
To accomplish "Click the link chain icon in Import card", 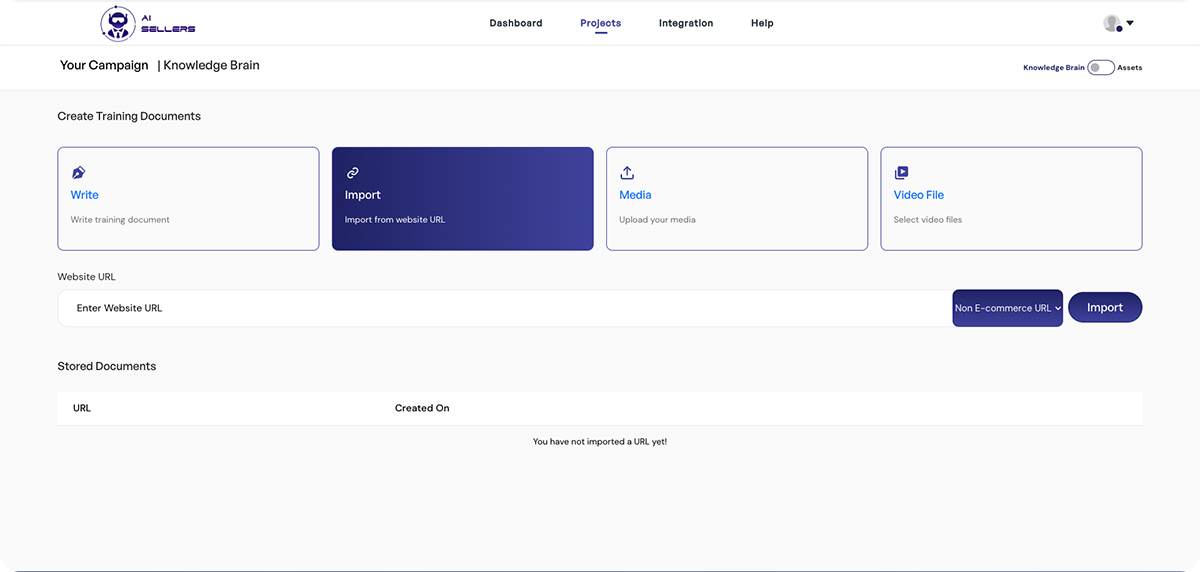I will [352, 173].
